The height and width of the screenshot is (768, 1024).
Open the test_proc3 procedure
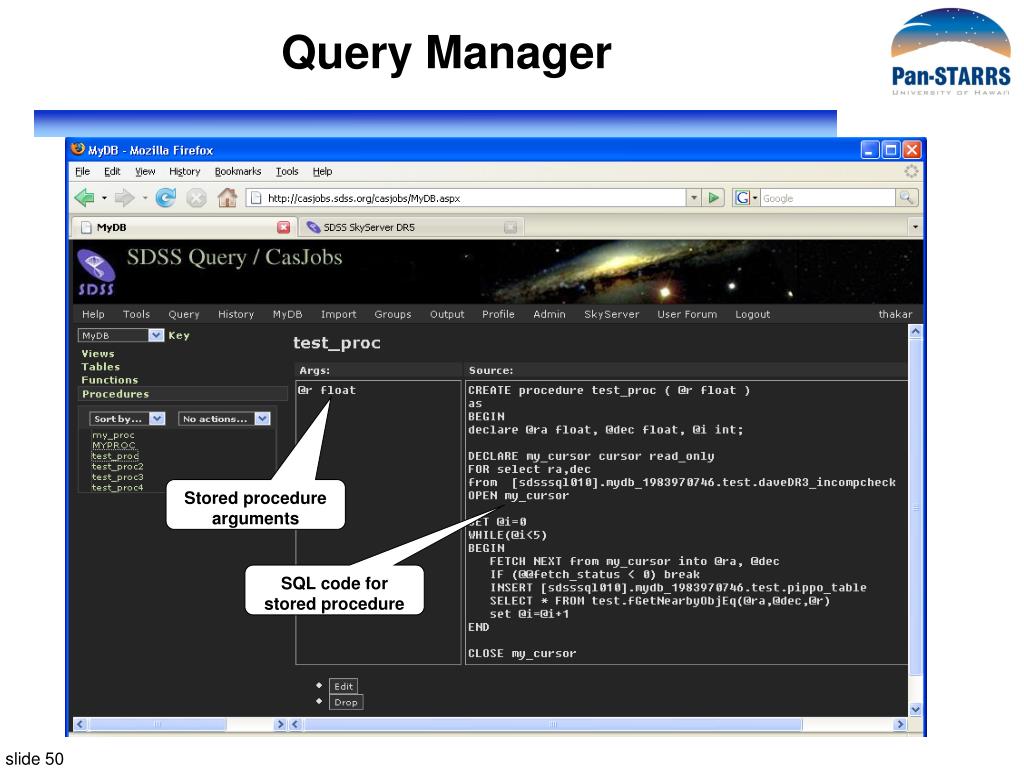[118, 477]
